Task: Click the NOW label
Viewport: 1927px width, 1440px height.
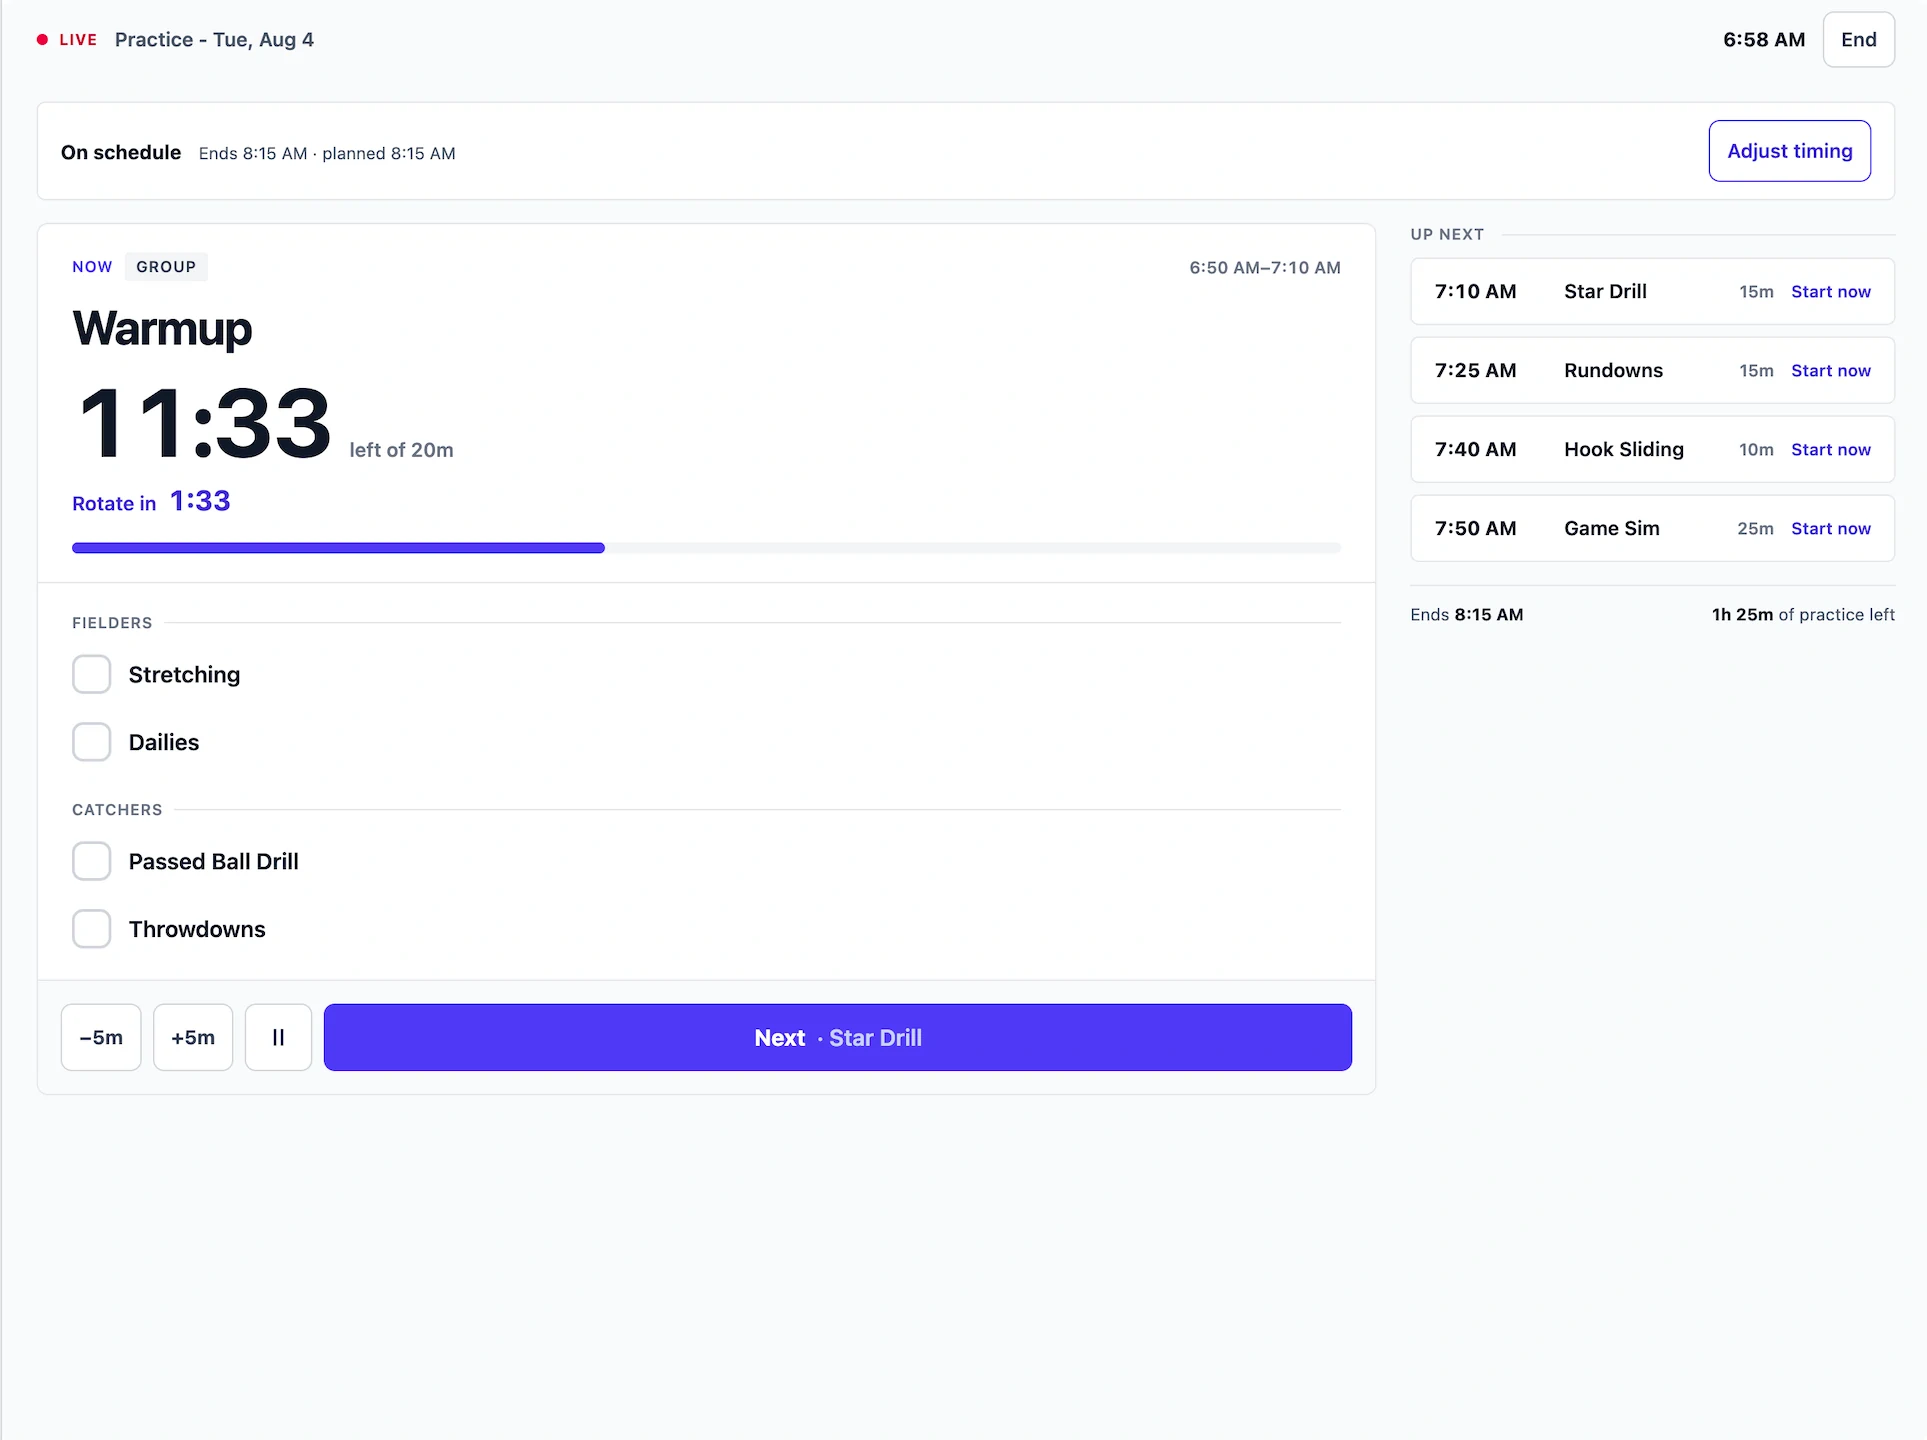Action: click(92, 267)
